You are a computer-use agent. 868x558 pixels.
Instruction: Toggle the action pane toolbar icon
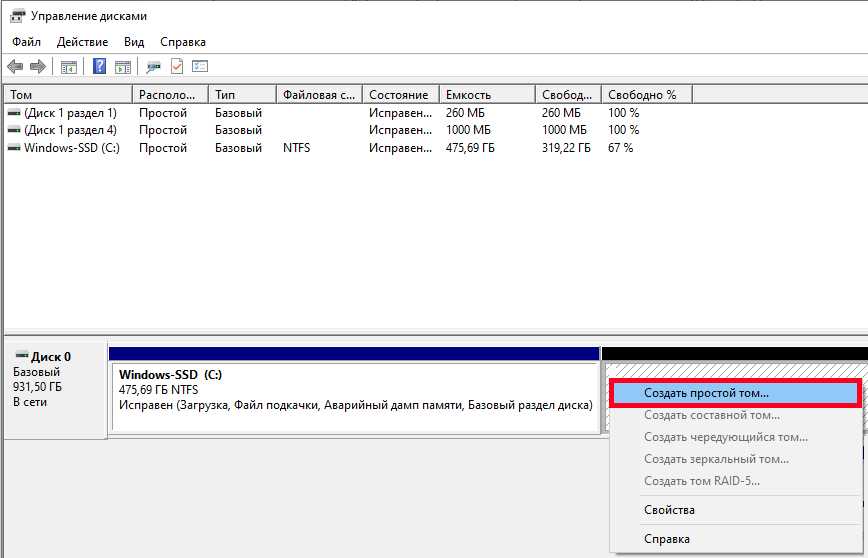click(x=122, y=67)
